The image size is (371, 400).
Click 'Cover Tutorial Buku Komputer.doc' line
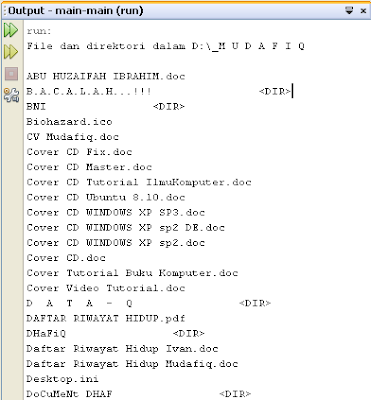point(132,273)
